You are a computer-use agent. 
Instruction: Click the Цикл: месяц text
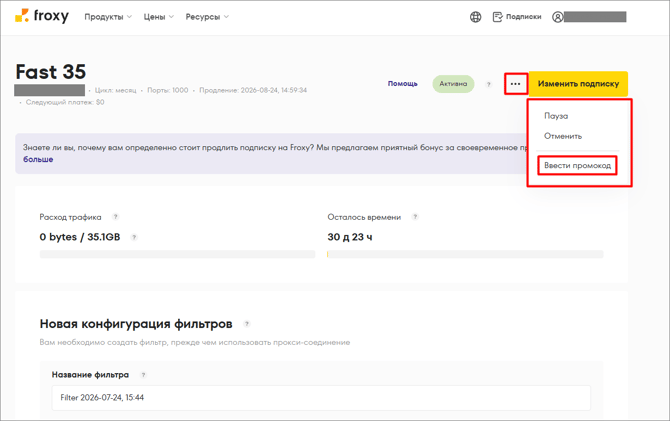click(x=115, y=90)
